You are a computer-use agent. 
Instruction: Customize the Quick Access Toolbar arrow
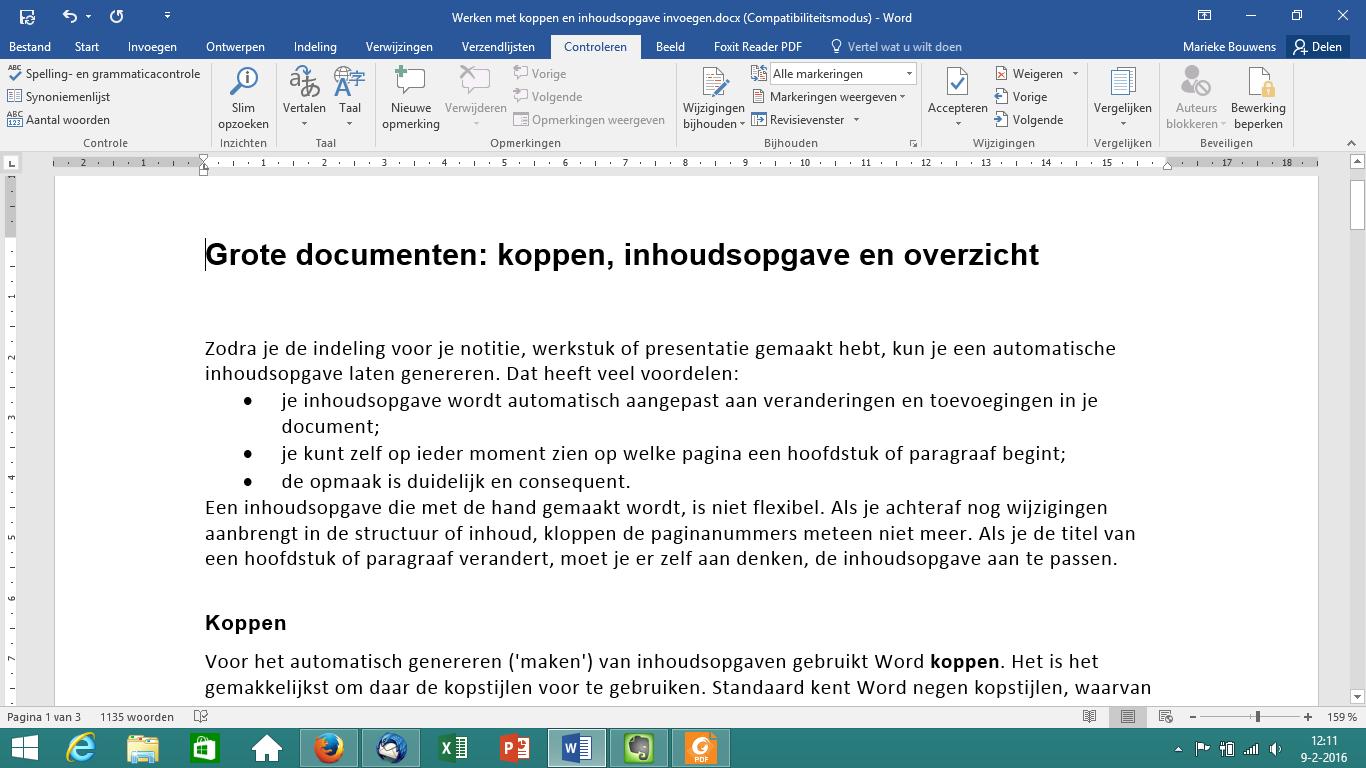click(167, 16)
